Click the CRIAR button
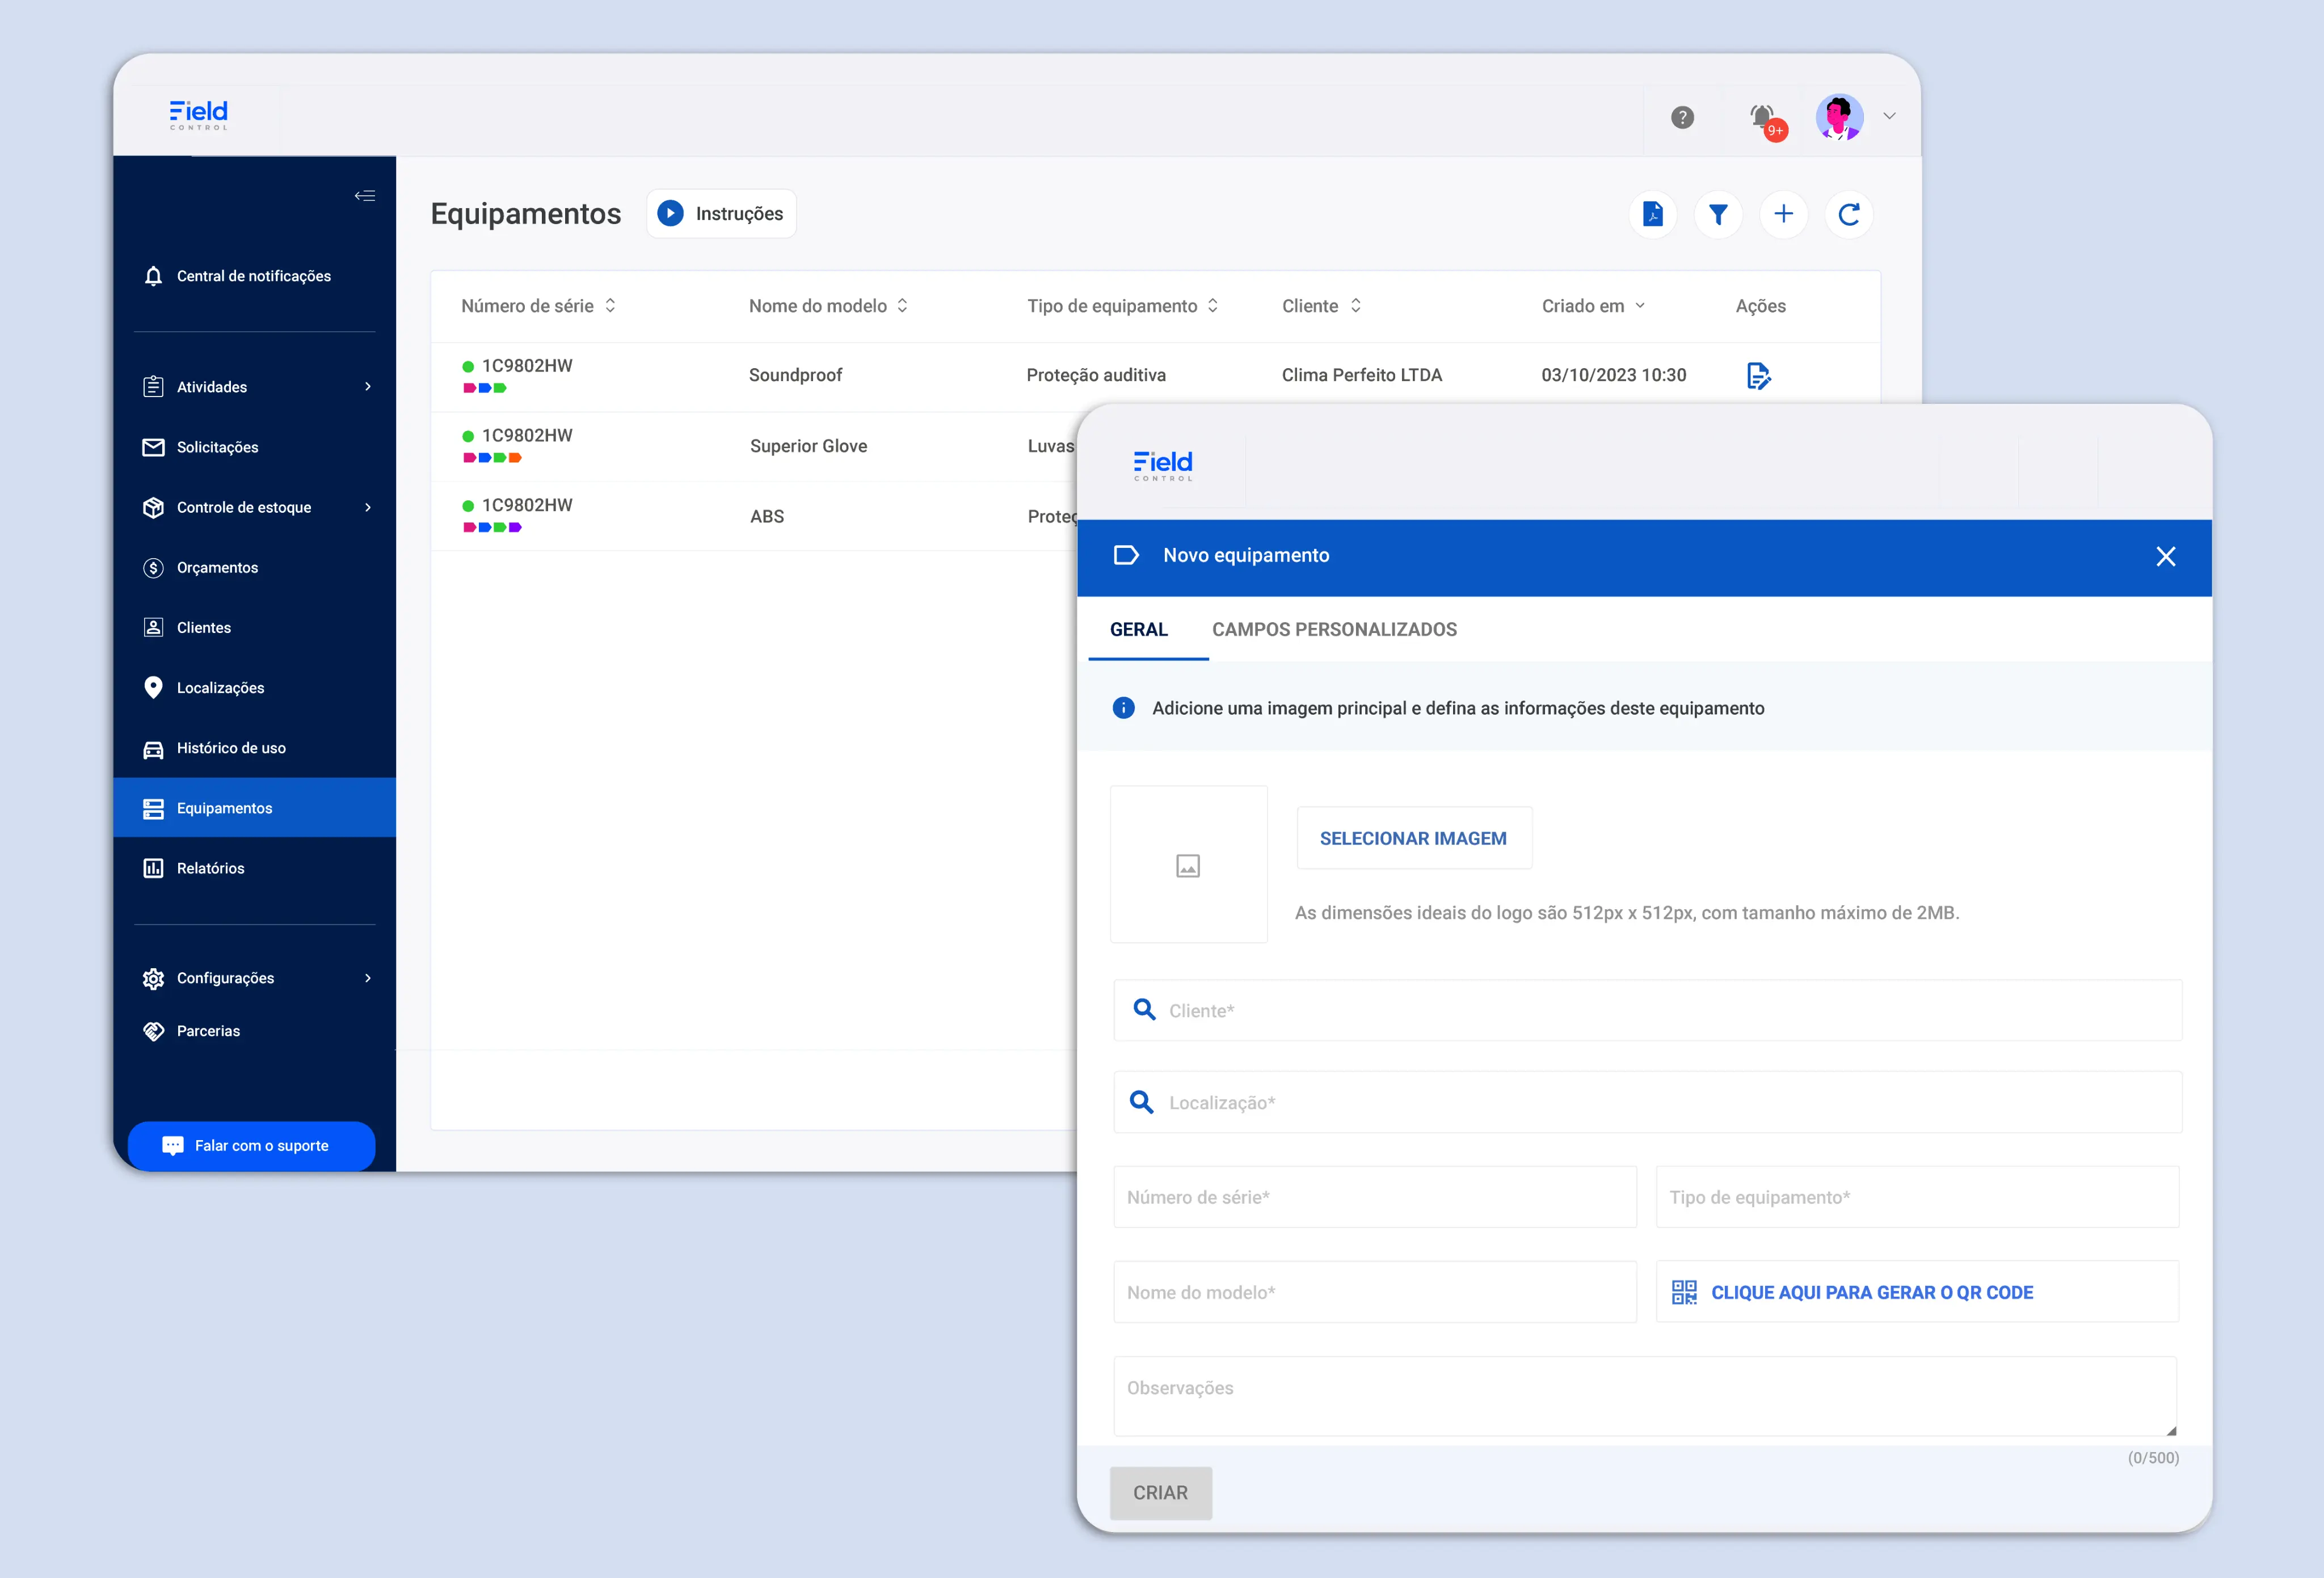The image size is (2324, 1578). click(x=1160, y=1494)
